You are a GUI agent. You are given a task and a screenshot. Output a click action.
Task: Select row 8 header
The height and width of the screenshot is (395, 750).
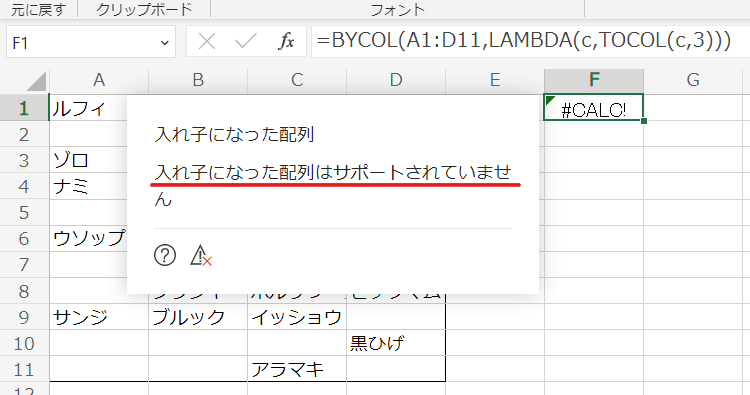click(24, 291)
